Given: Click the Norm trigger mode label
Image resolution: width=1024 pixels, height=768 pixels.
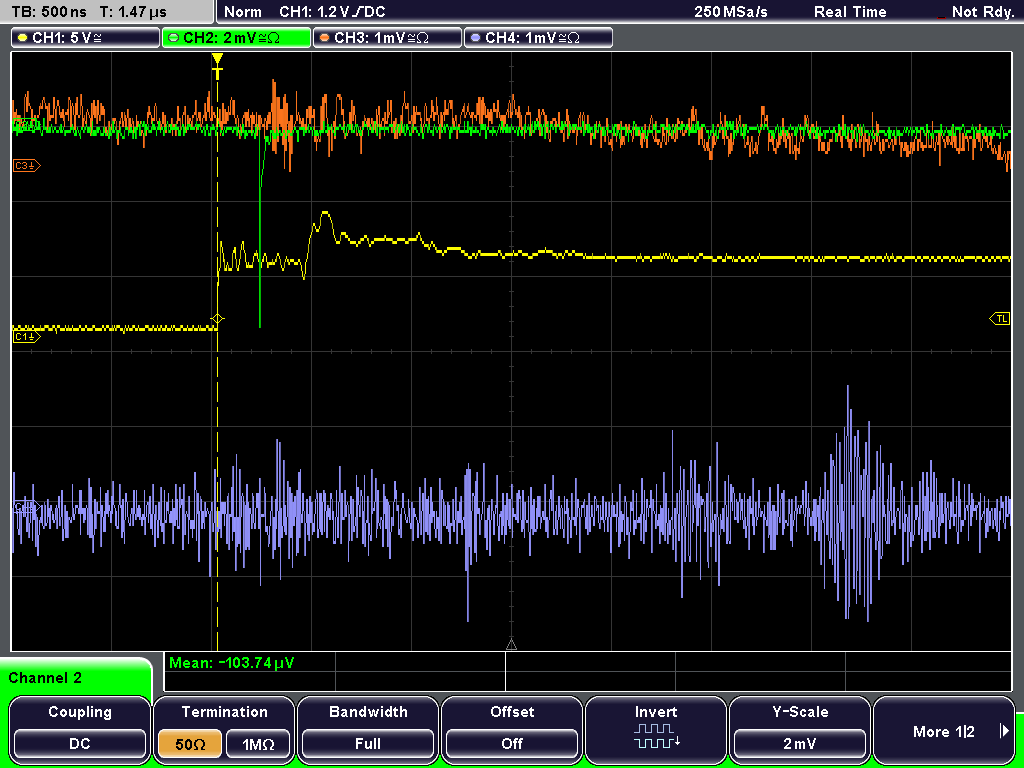Looking at the screenshot, I should point(242,12).
